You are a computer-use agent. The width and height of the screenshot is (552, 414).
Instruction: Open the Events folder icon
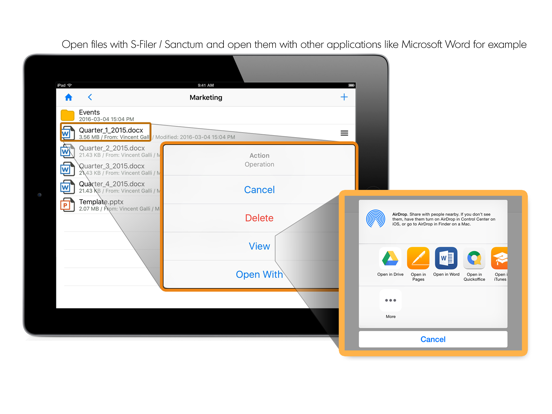click(67, 115)
